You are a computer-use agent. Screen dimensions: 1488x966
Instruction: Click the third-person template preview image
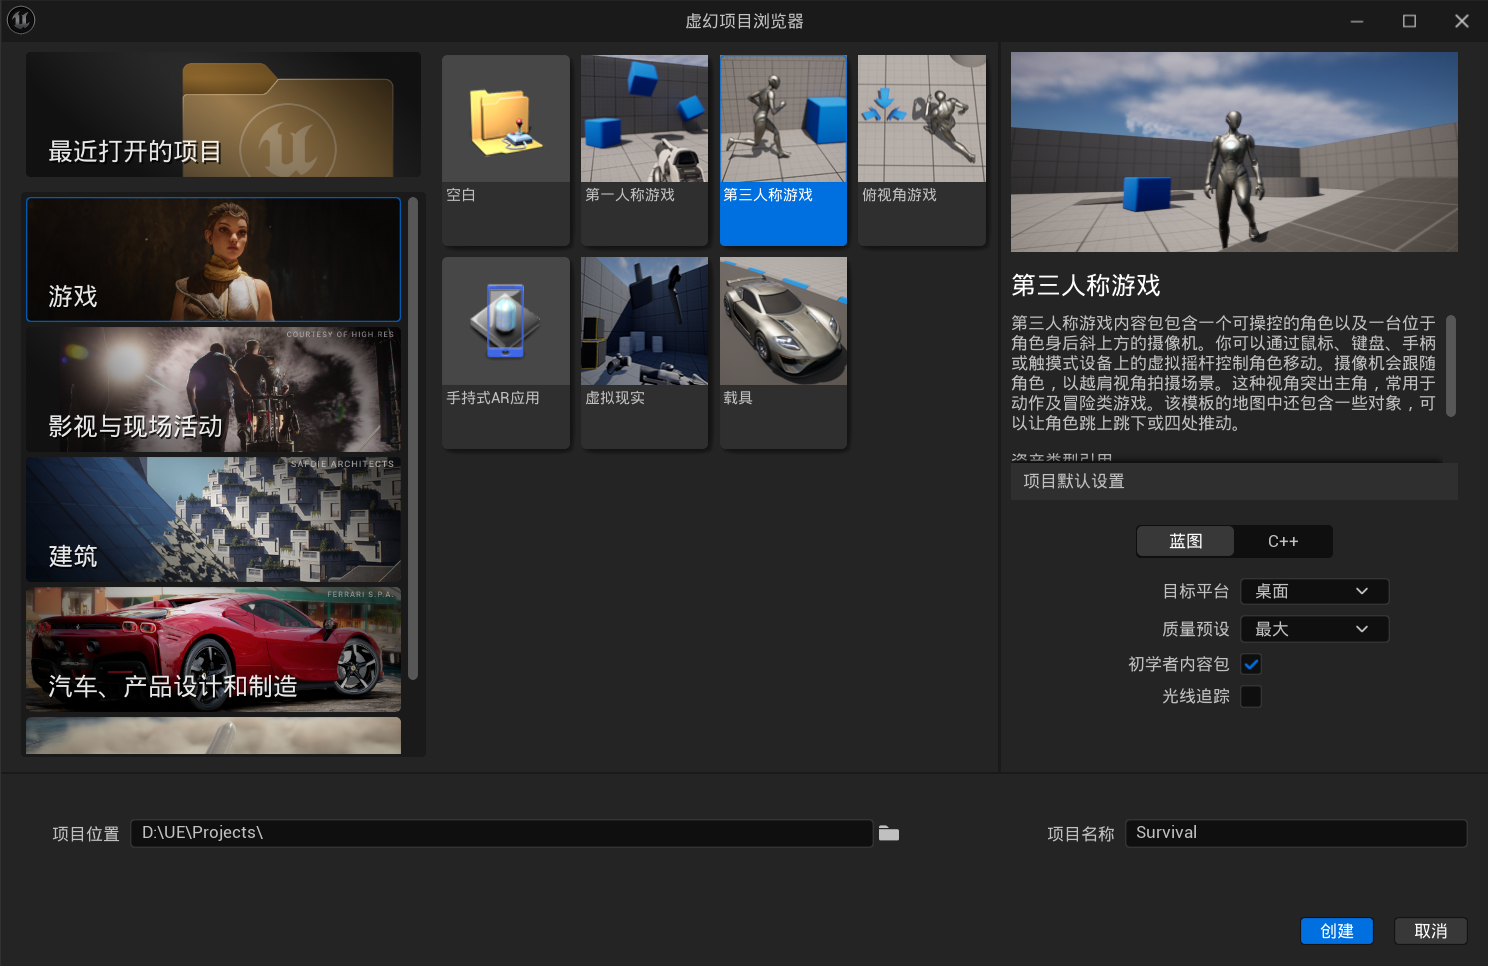tap(1234, 152)
